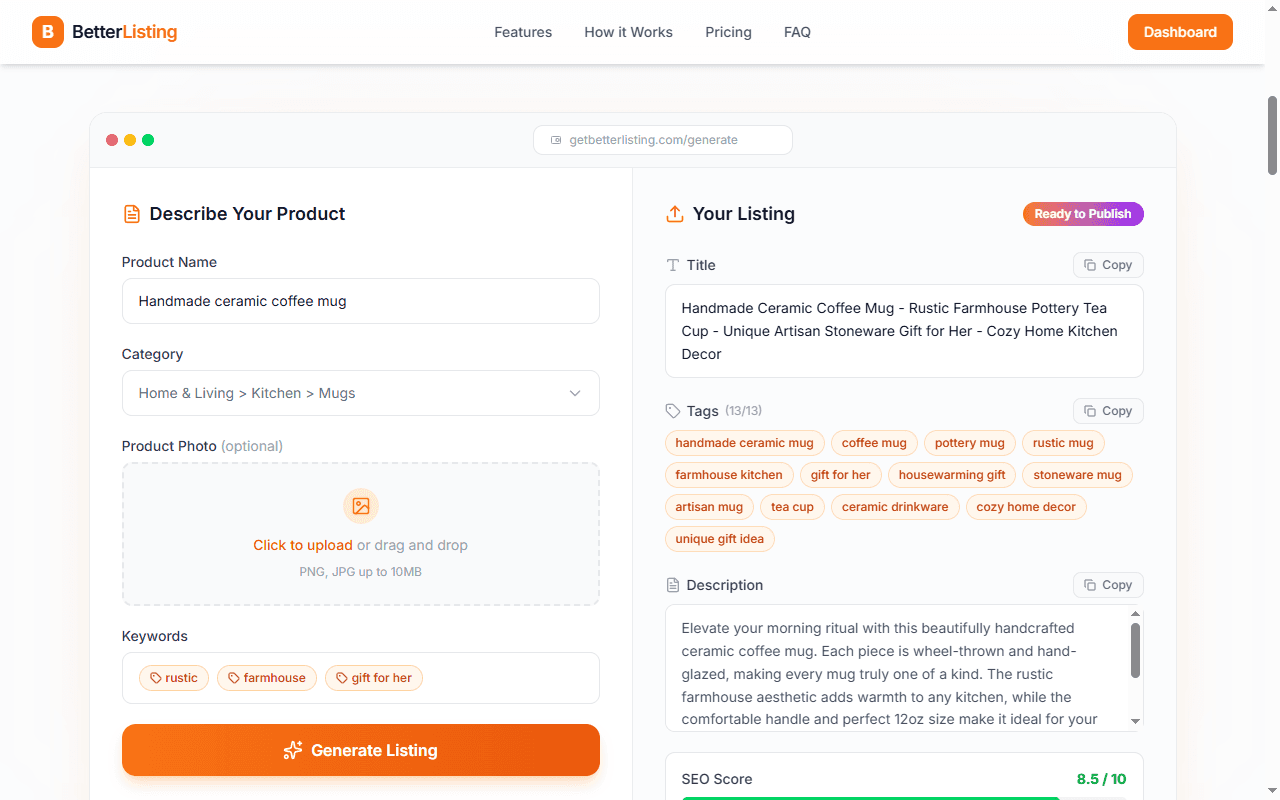Click the BetterListing logo icon
The height and width of the screenshot is (800, 1280).
click(47, 31)
